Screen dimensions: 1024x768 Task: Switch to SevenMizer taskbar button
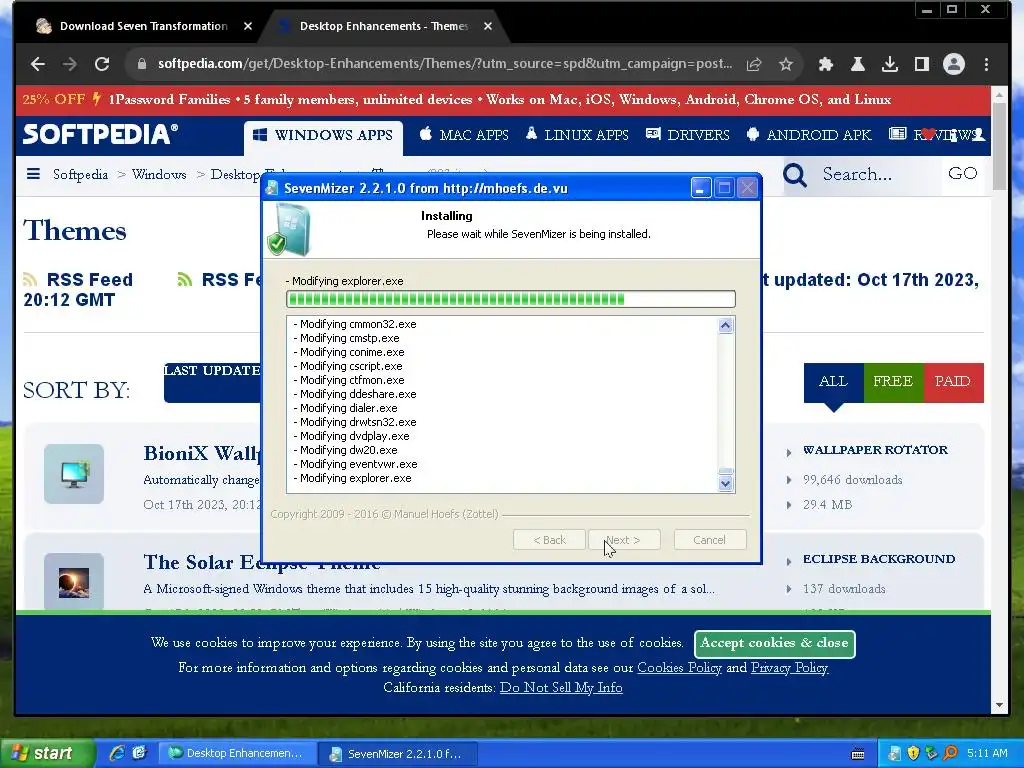click(x=398, y=754)
